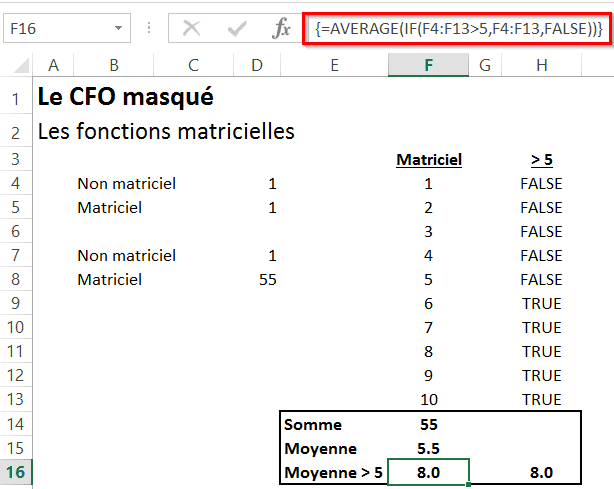Select row 16 header
The height and width of the screenshot is (489, 614).
pos(16,473)
